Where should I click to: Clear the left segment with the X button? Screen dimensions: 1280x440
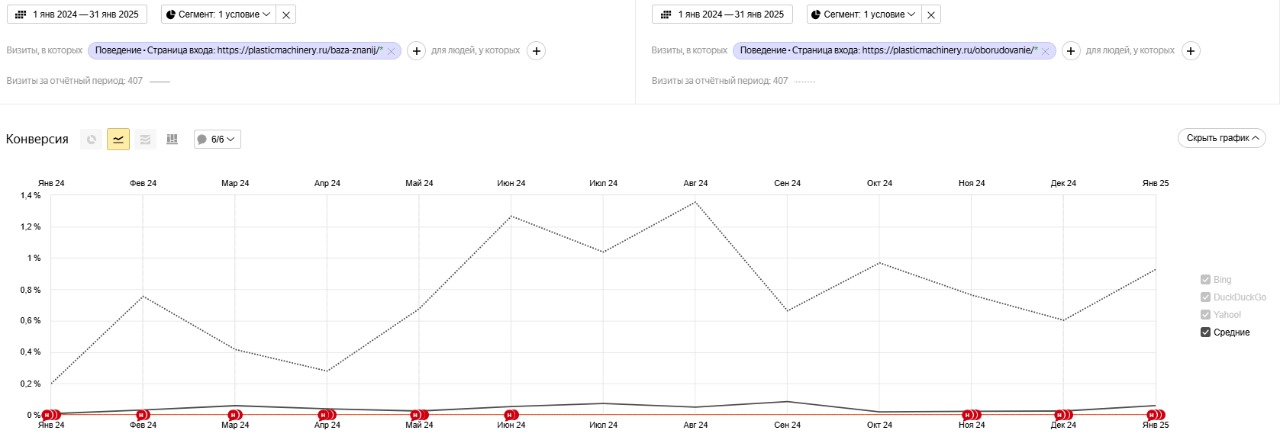286,15
